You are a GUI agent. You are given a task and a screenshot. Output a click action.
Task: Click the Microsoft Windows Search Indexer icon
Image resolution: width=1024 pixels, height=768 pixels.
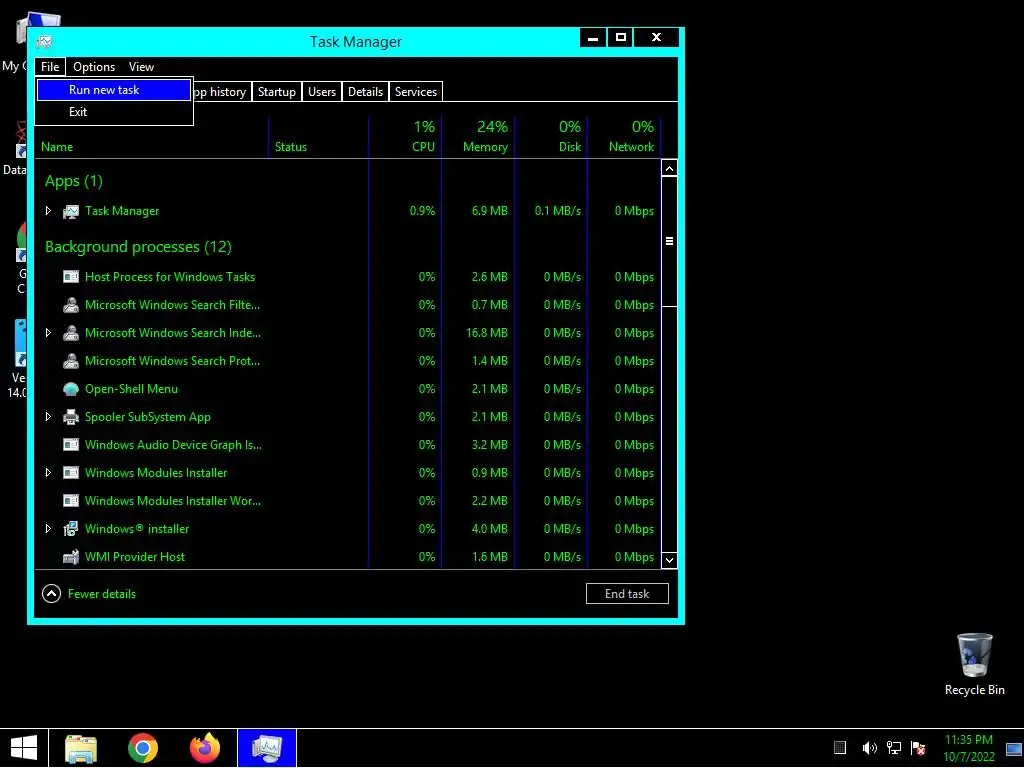click(71, 333)
